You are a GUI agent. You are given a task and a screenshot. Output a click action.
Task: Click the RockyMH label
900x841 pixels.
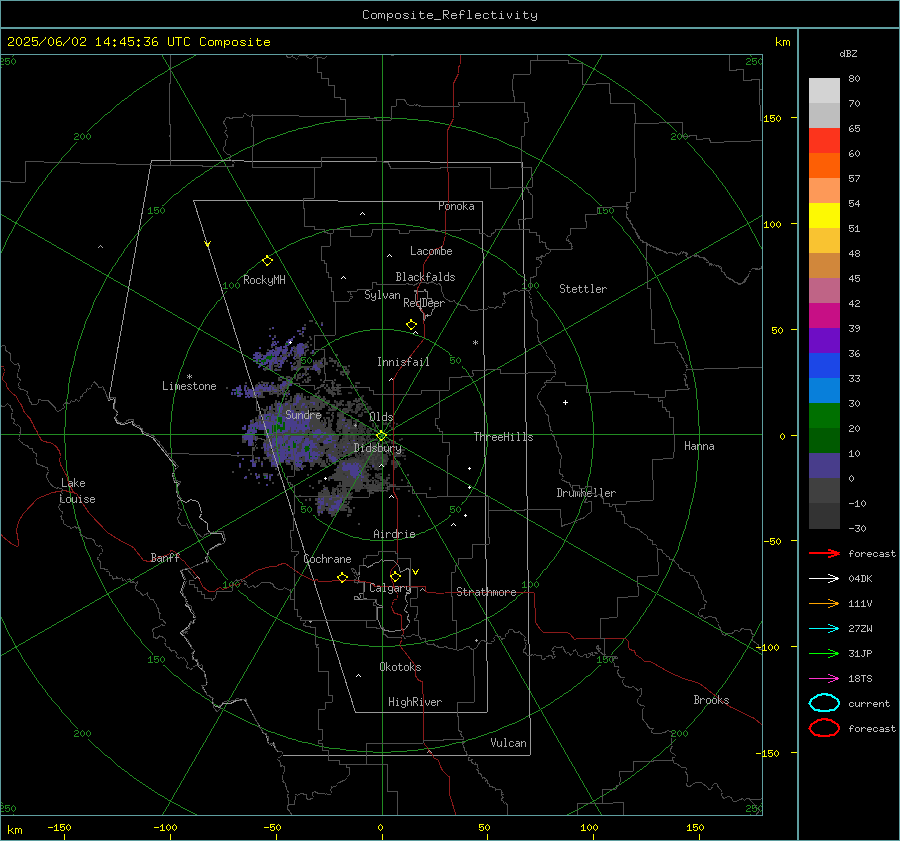point(264,280)
